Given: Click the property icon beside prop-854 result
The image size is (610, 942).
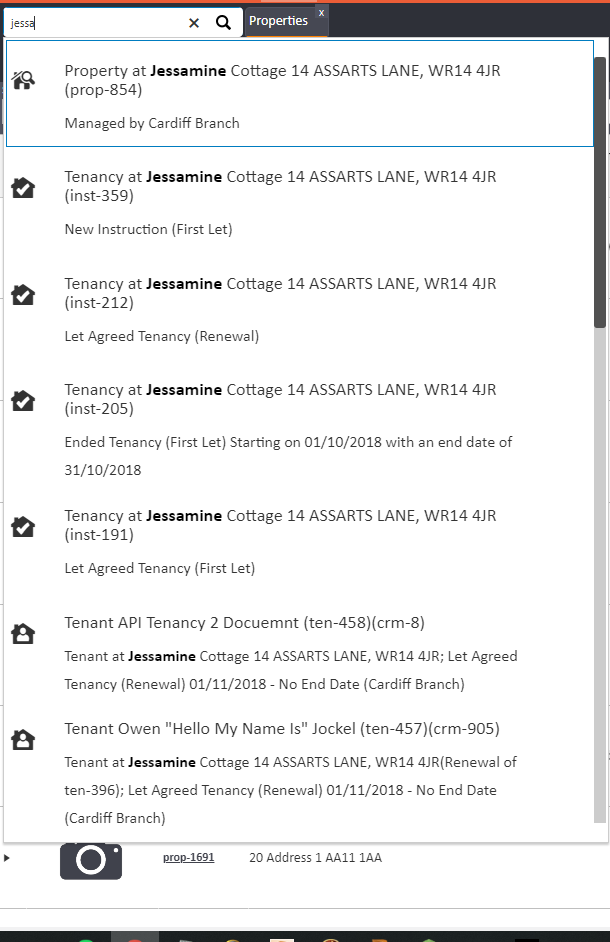Looking at the screenshot, I should [x=23, y=81].
